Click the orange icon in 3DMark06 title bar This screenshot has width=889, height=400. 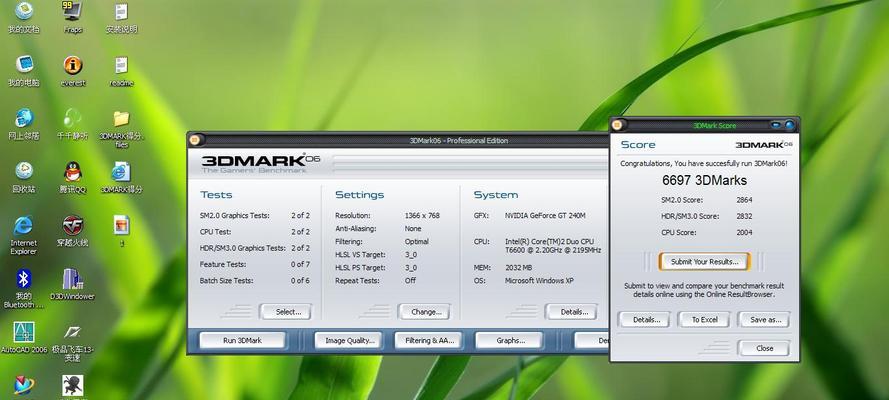pyautogui.click(x=194, y=140)
